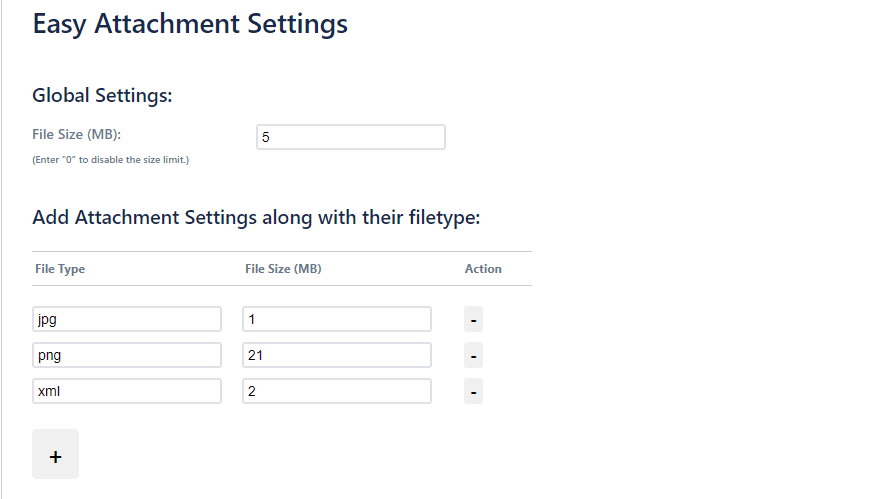
Task: Click the global File Size input field
Action: [350, 137]
